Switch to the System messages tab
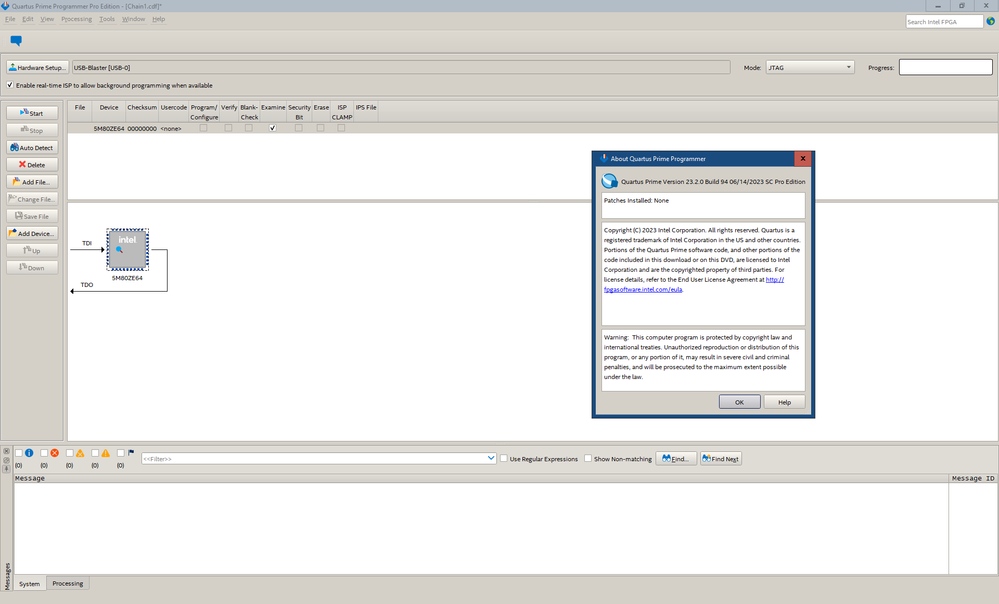The image size is (999, 604). coord(29,584)
